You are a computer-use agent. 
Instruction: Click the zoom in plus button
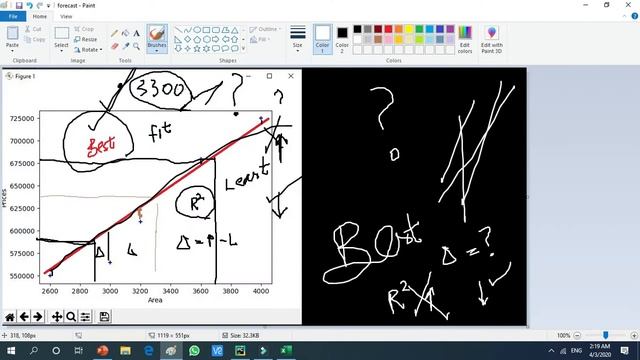coord(634,336)
